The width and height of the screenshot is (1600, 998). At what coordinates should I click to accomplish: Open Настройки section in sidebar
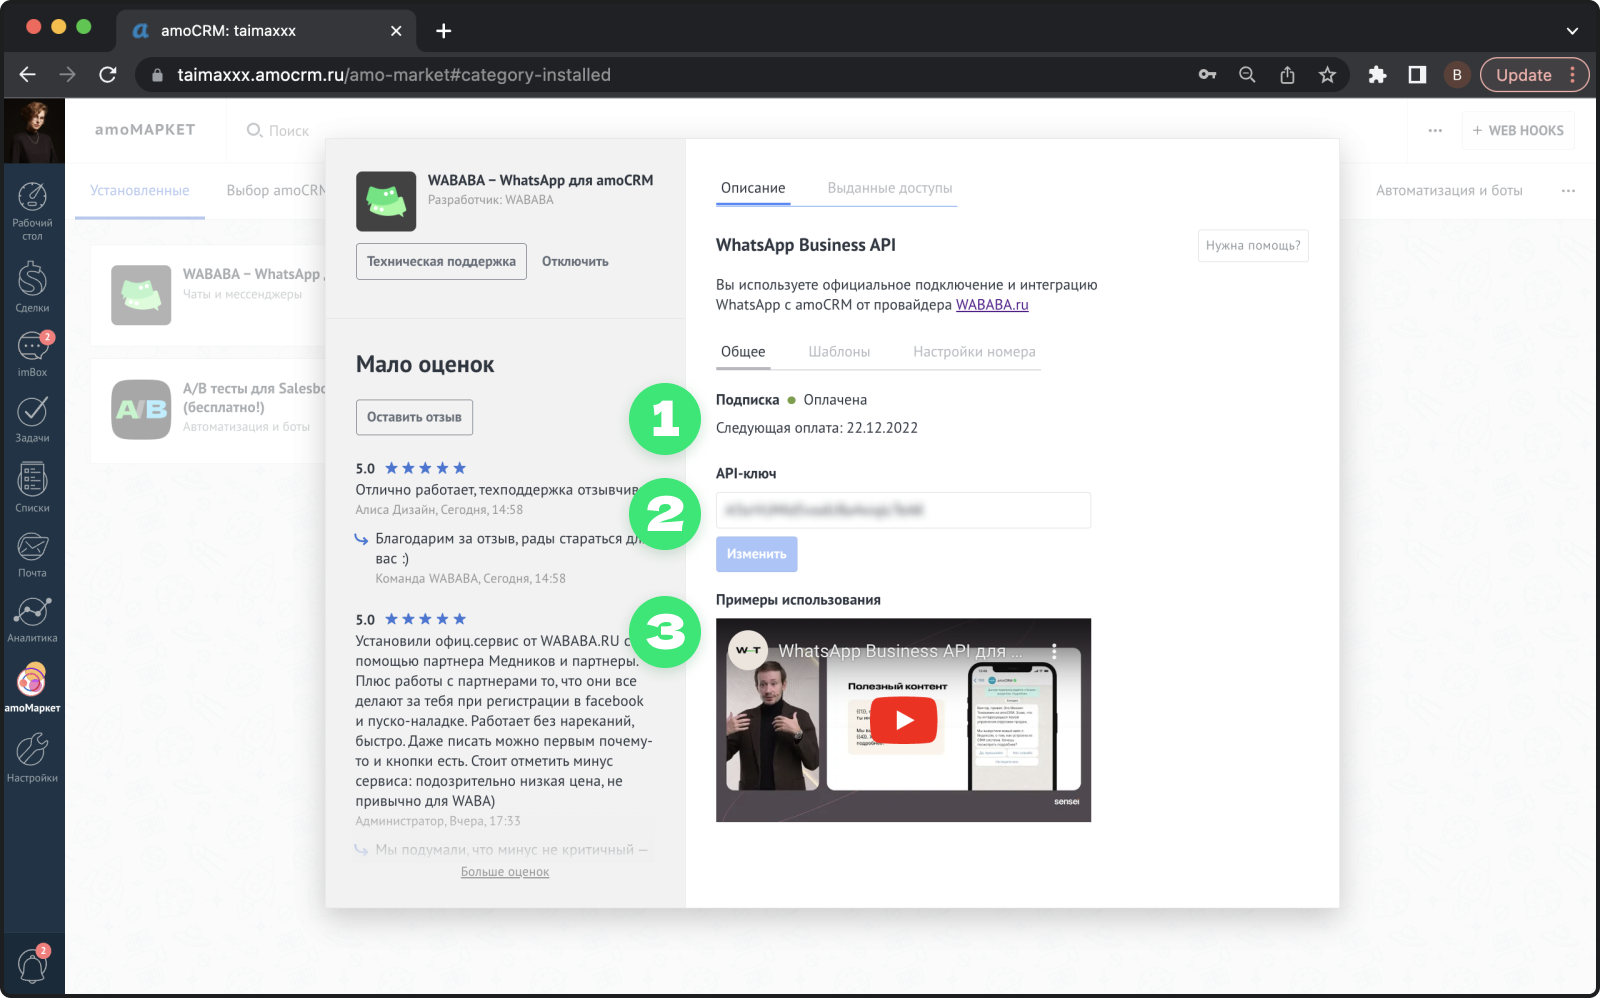(32, 757)
